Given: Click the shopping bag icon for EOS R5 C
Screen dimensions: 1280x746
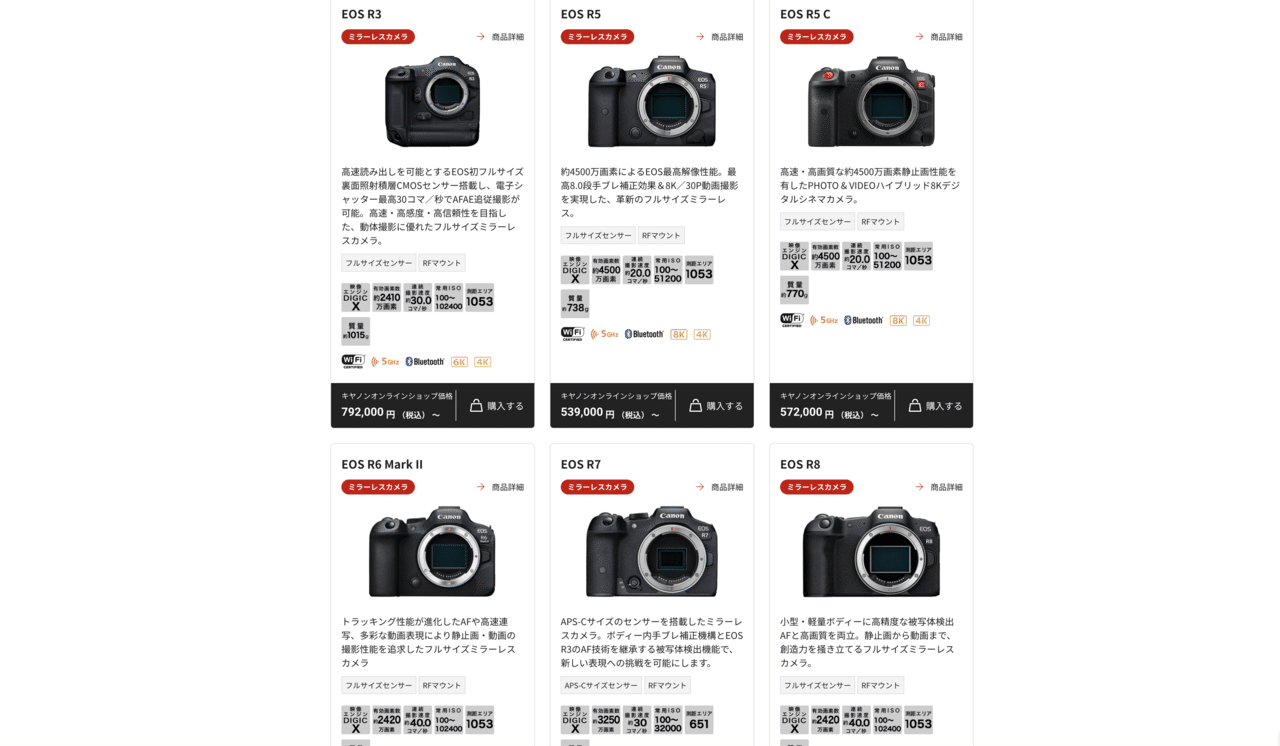Looking at the screenshot, I should 915,405.
